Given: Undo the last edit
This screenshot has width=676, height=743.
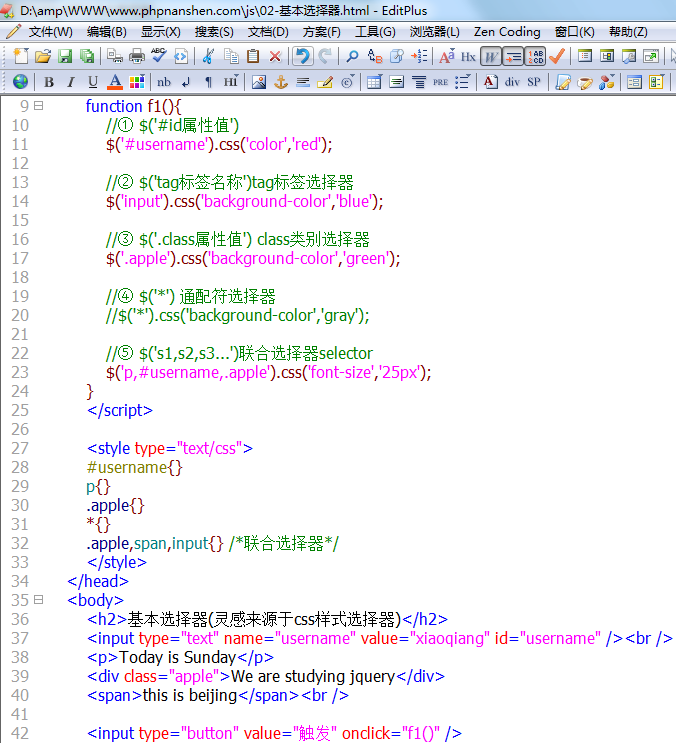Looking at the screenshot, I should (x=302, y=56).
